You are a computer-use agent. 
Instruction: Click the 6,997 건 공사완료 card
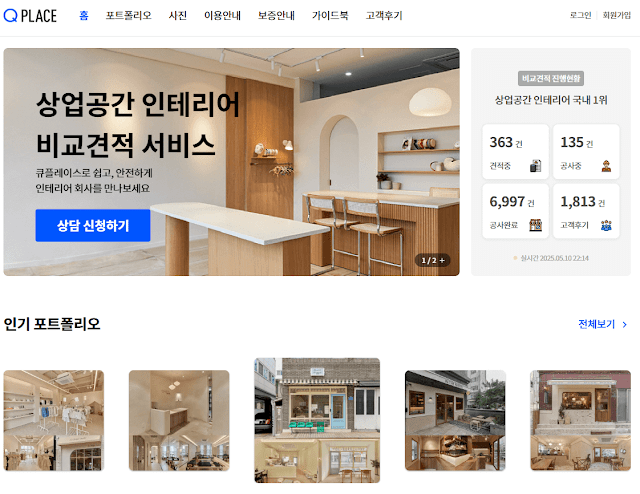(x=516, y=211)
